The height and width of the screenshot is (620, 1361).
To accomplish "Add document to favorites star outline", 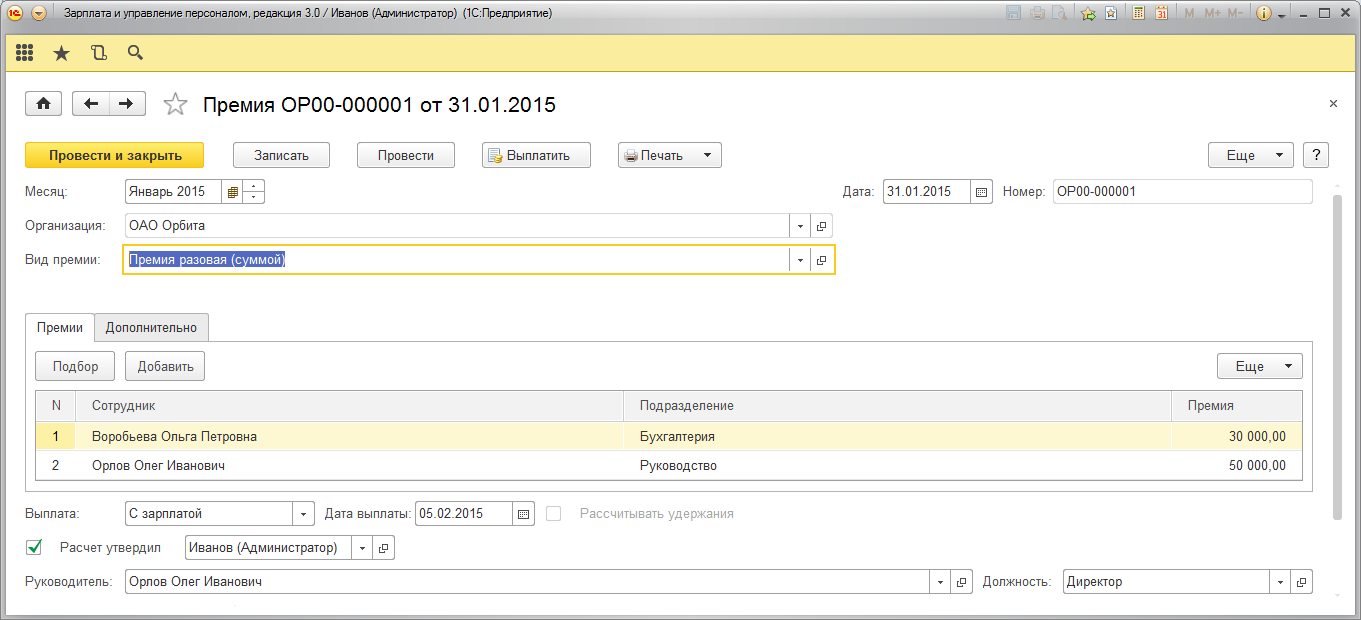I will click(x=175, y=104).
